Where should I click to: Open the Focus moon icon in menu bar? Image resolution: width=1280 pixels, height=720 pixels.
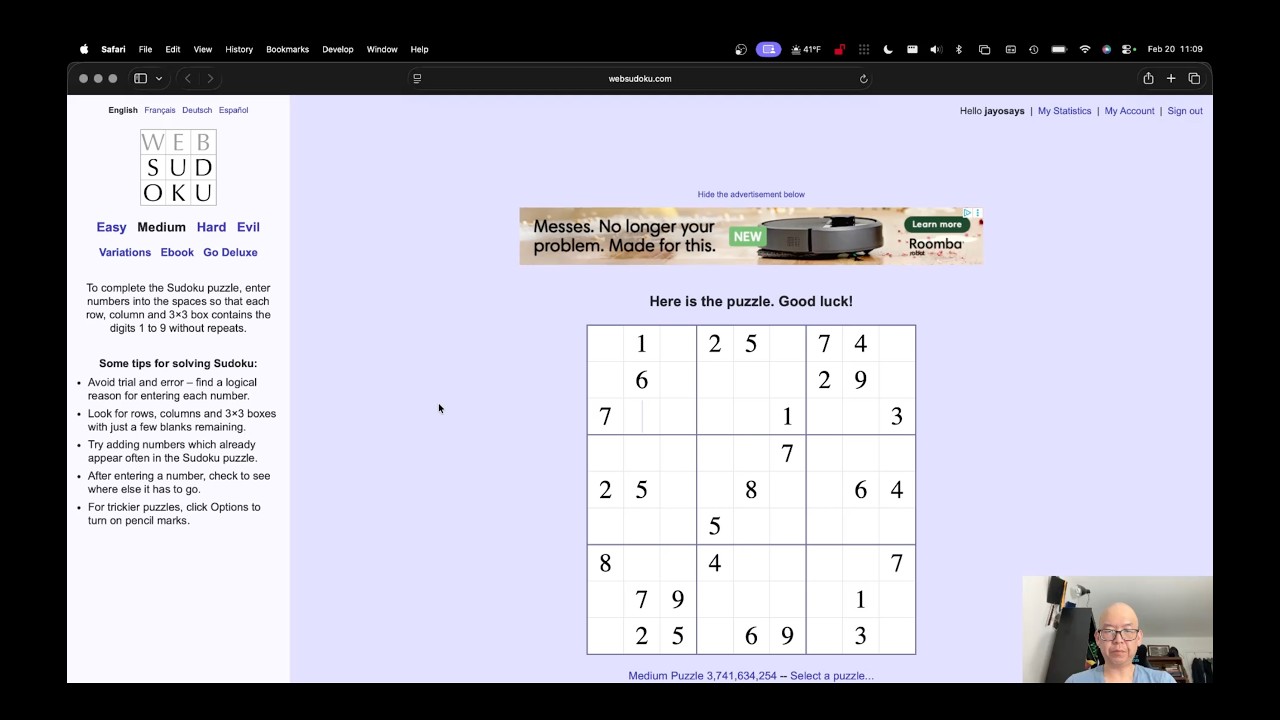888,49
